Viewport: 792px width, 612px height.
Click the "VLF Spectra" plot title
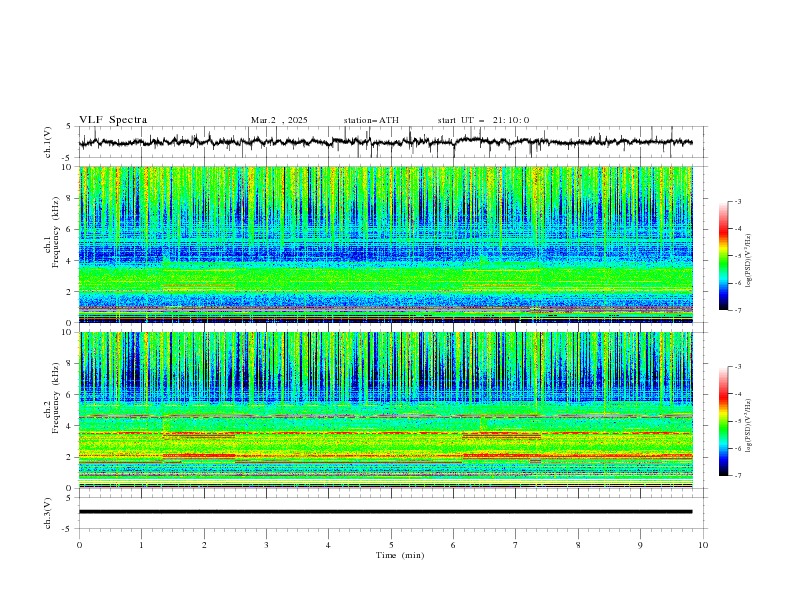coord(113,120)
